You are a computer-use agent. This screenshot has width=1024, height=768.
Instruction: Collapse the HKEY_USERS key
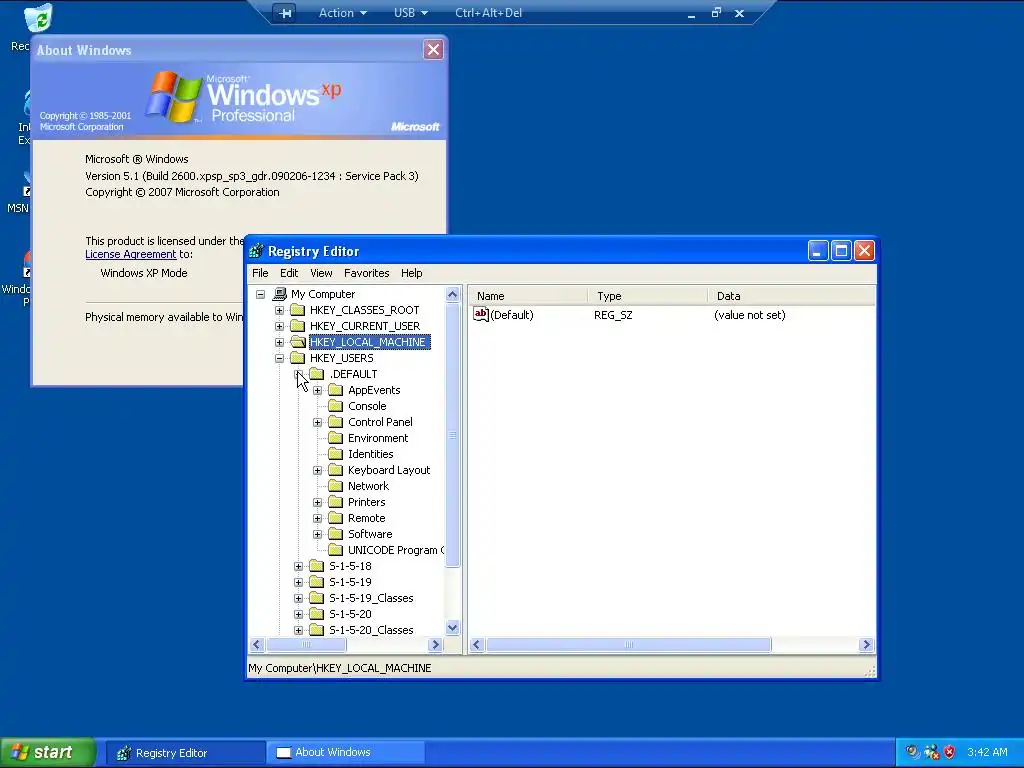click(280, 358)
